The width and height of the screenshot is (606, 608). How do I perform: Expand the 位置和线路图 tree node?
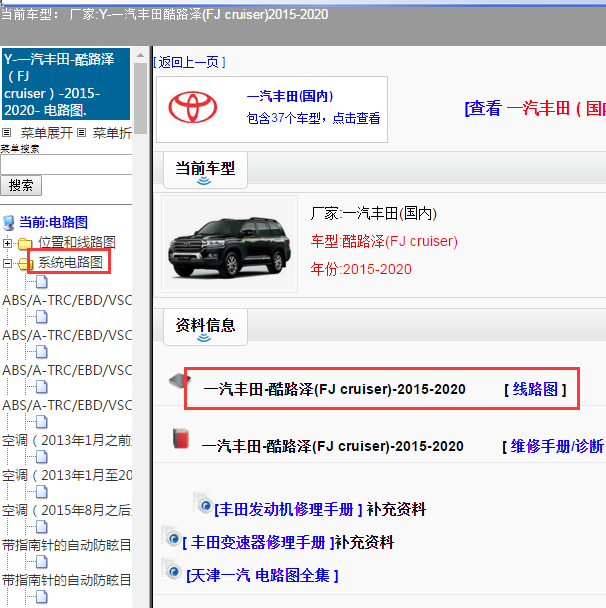(x=7, y=243)
